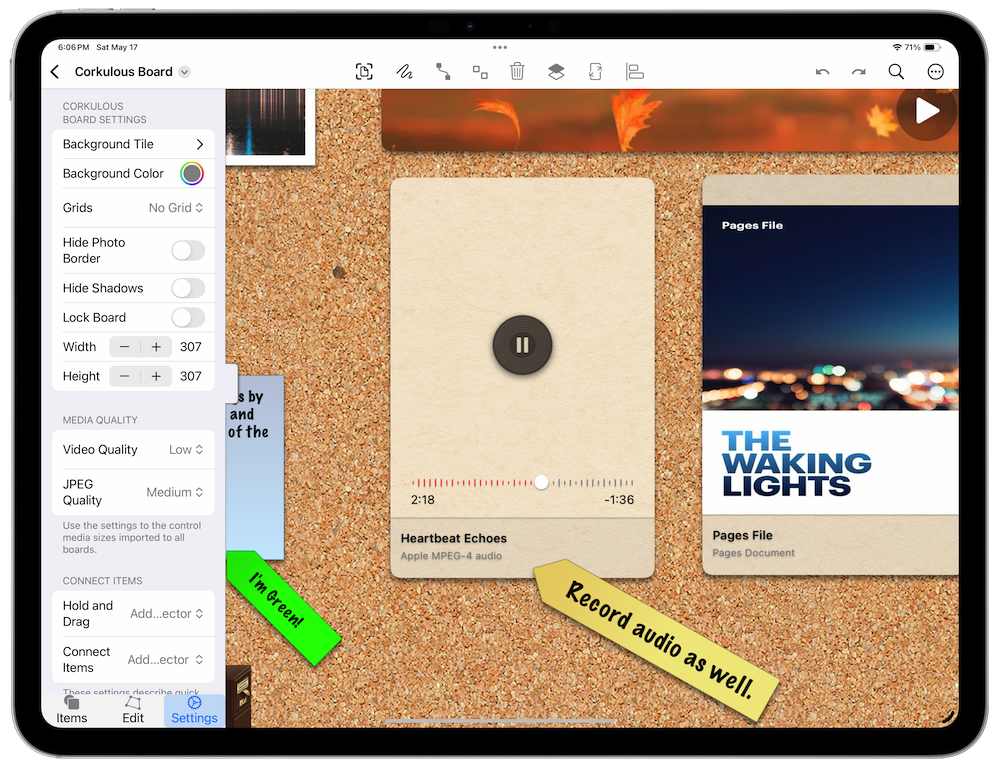
Task: Open Connect Items action dropdown
Action: tap(165, 659)
